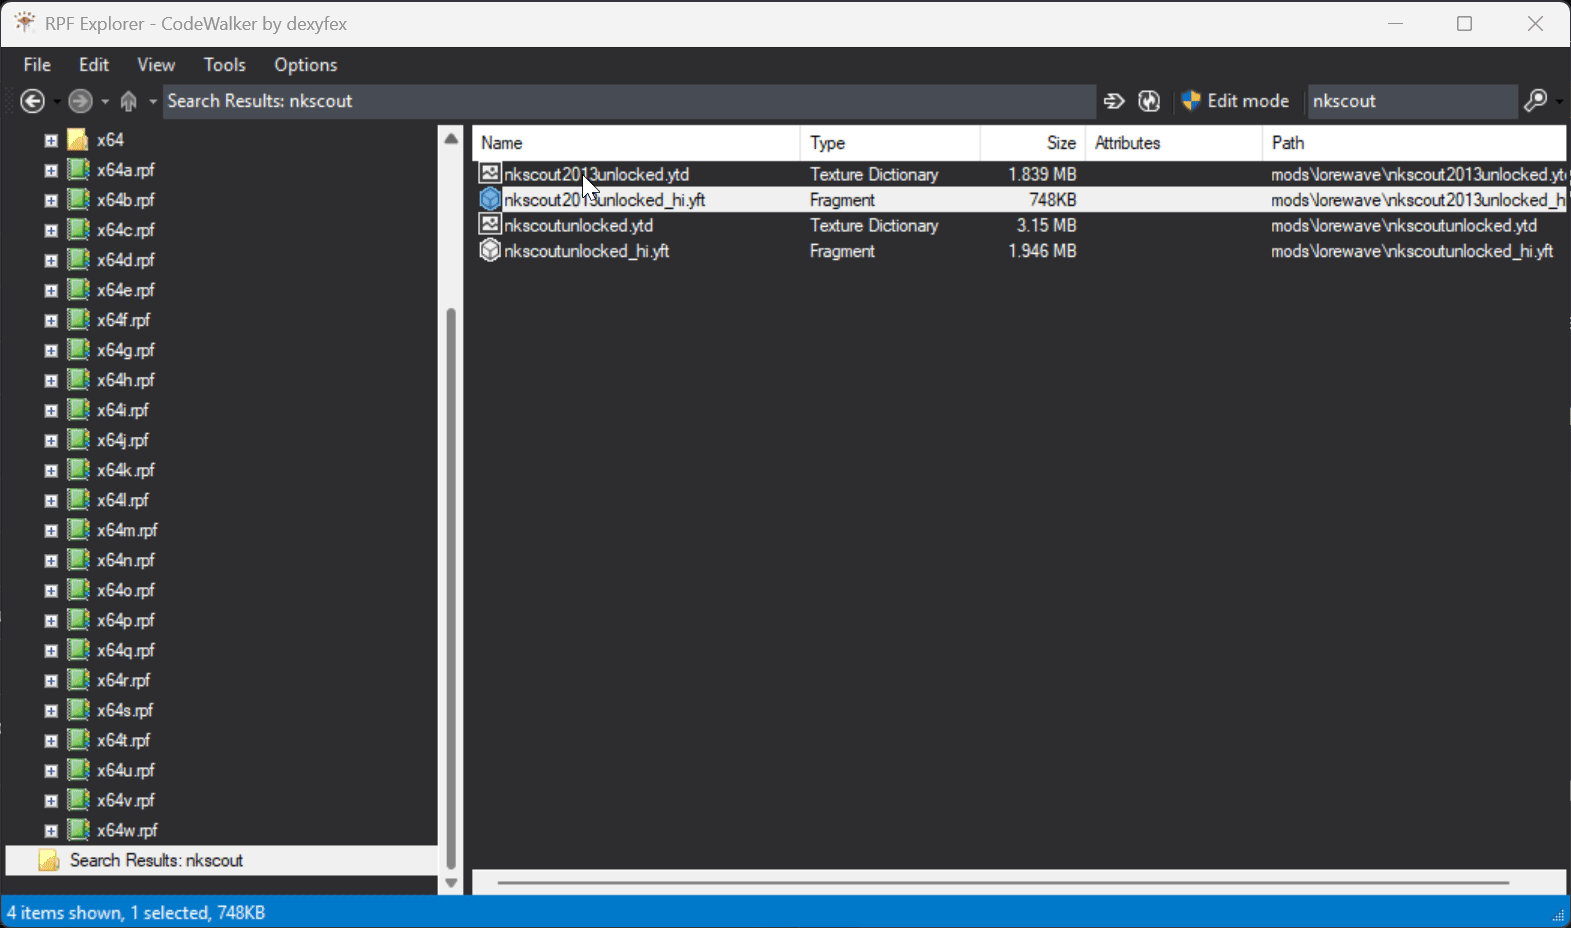Expand the x64a.rpf node
1571x928 pixels.
coord(51,171)
